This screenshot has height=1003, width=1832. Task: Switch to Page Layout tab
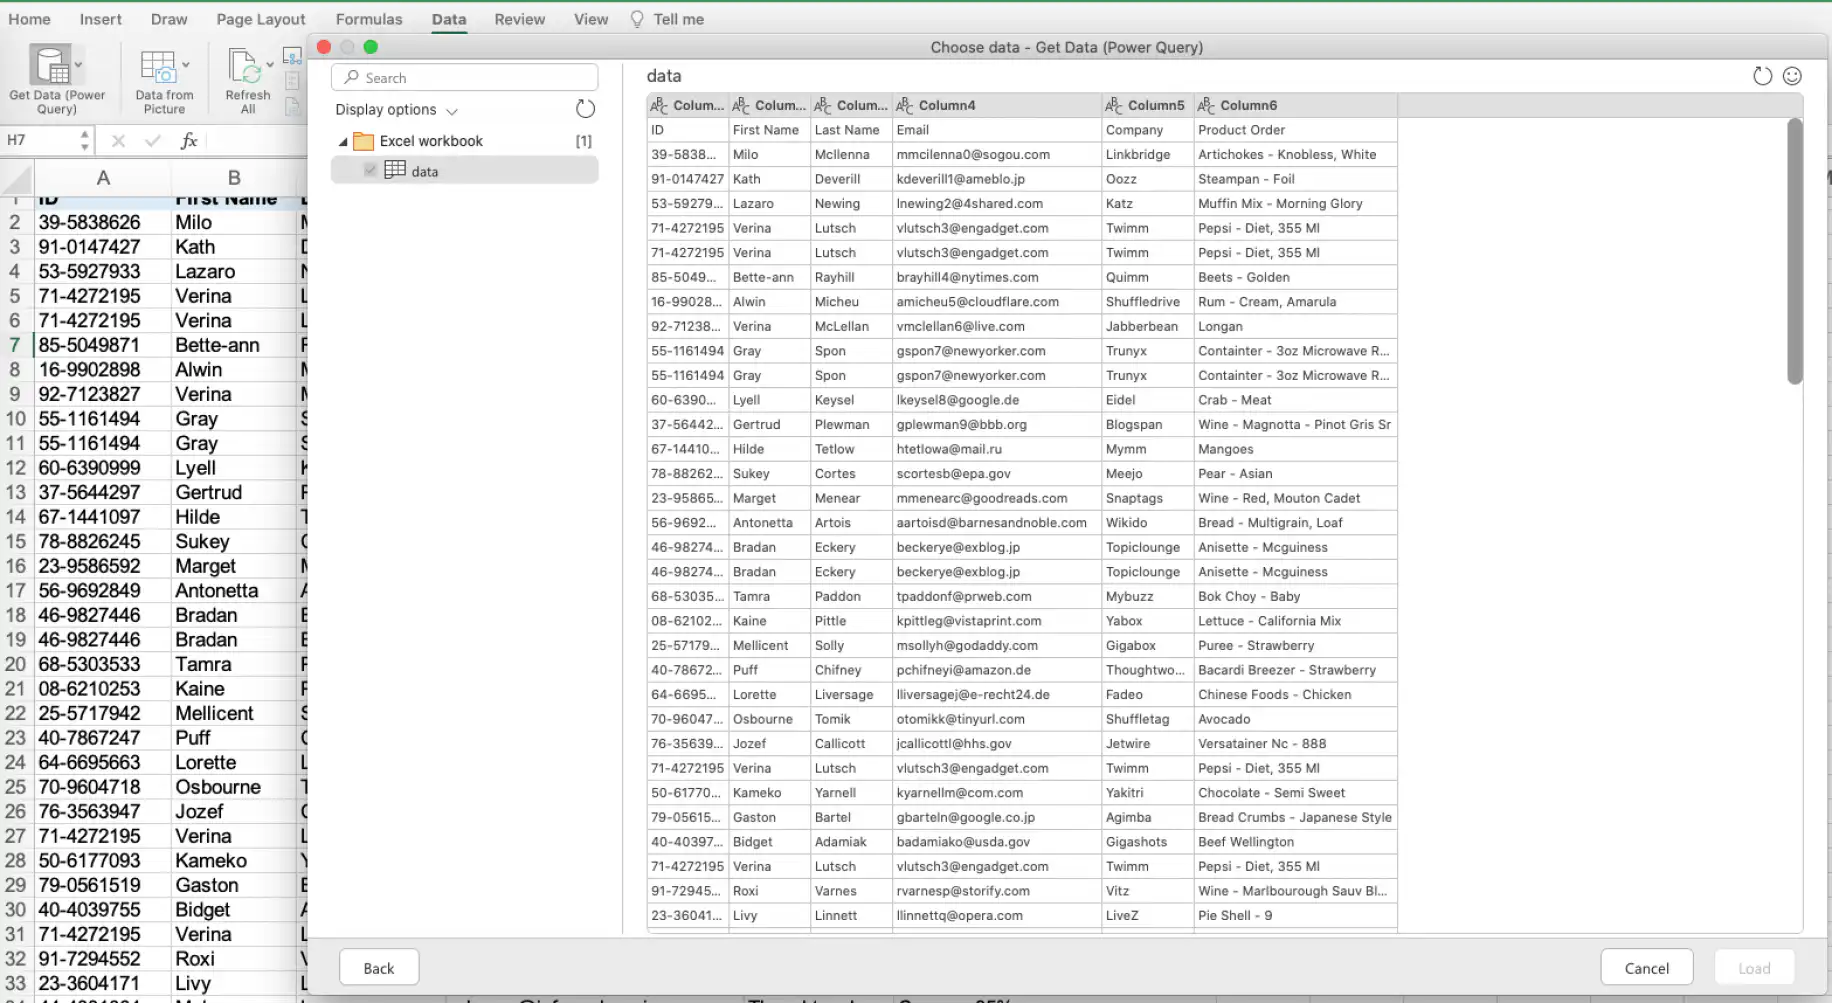point(261,19)
